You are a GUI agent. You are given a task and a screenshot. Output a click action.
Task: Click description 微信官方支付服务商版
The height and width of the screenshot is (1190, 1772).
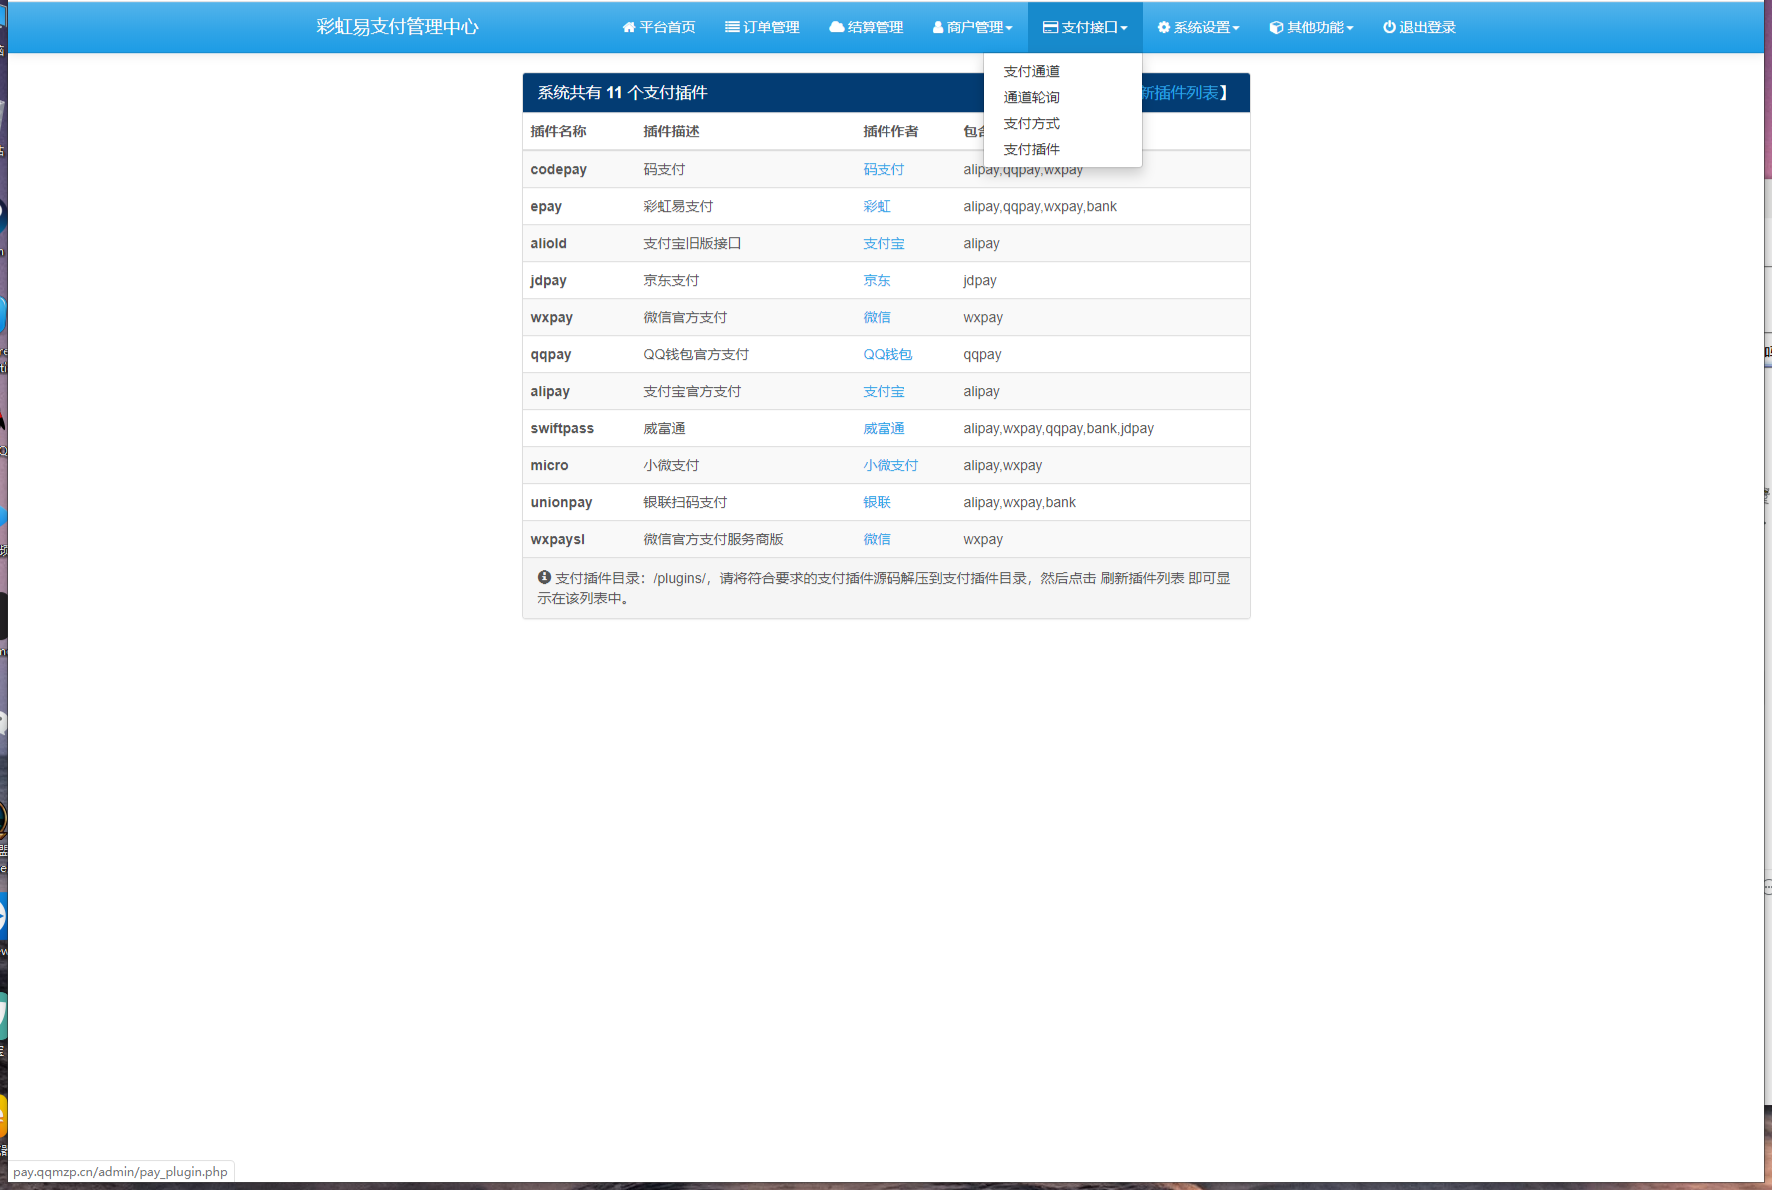pos(713,540)
